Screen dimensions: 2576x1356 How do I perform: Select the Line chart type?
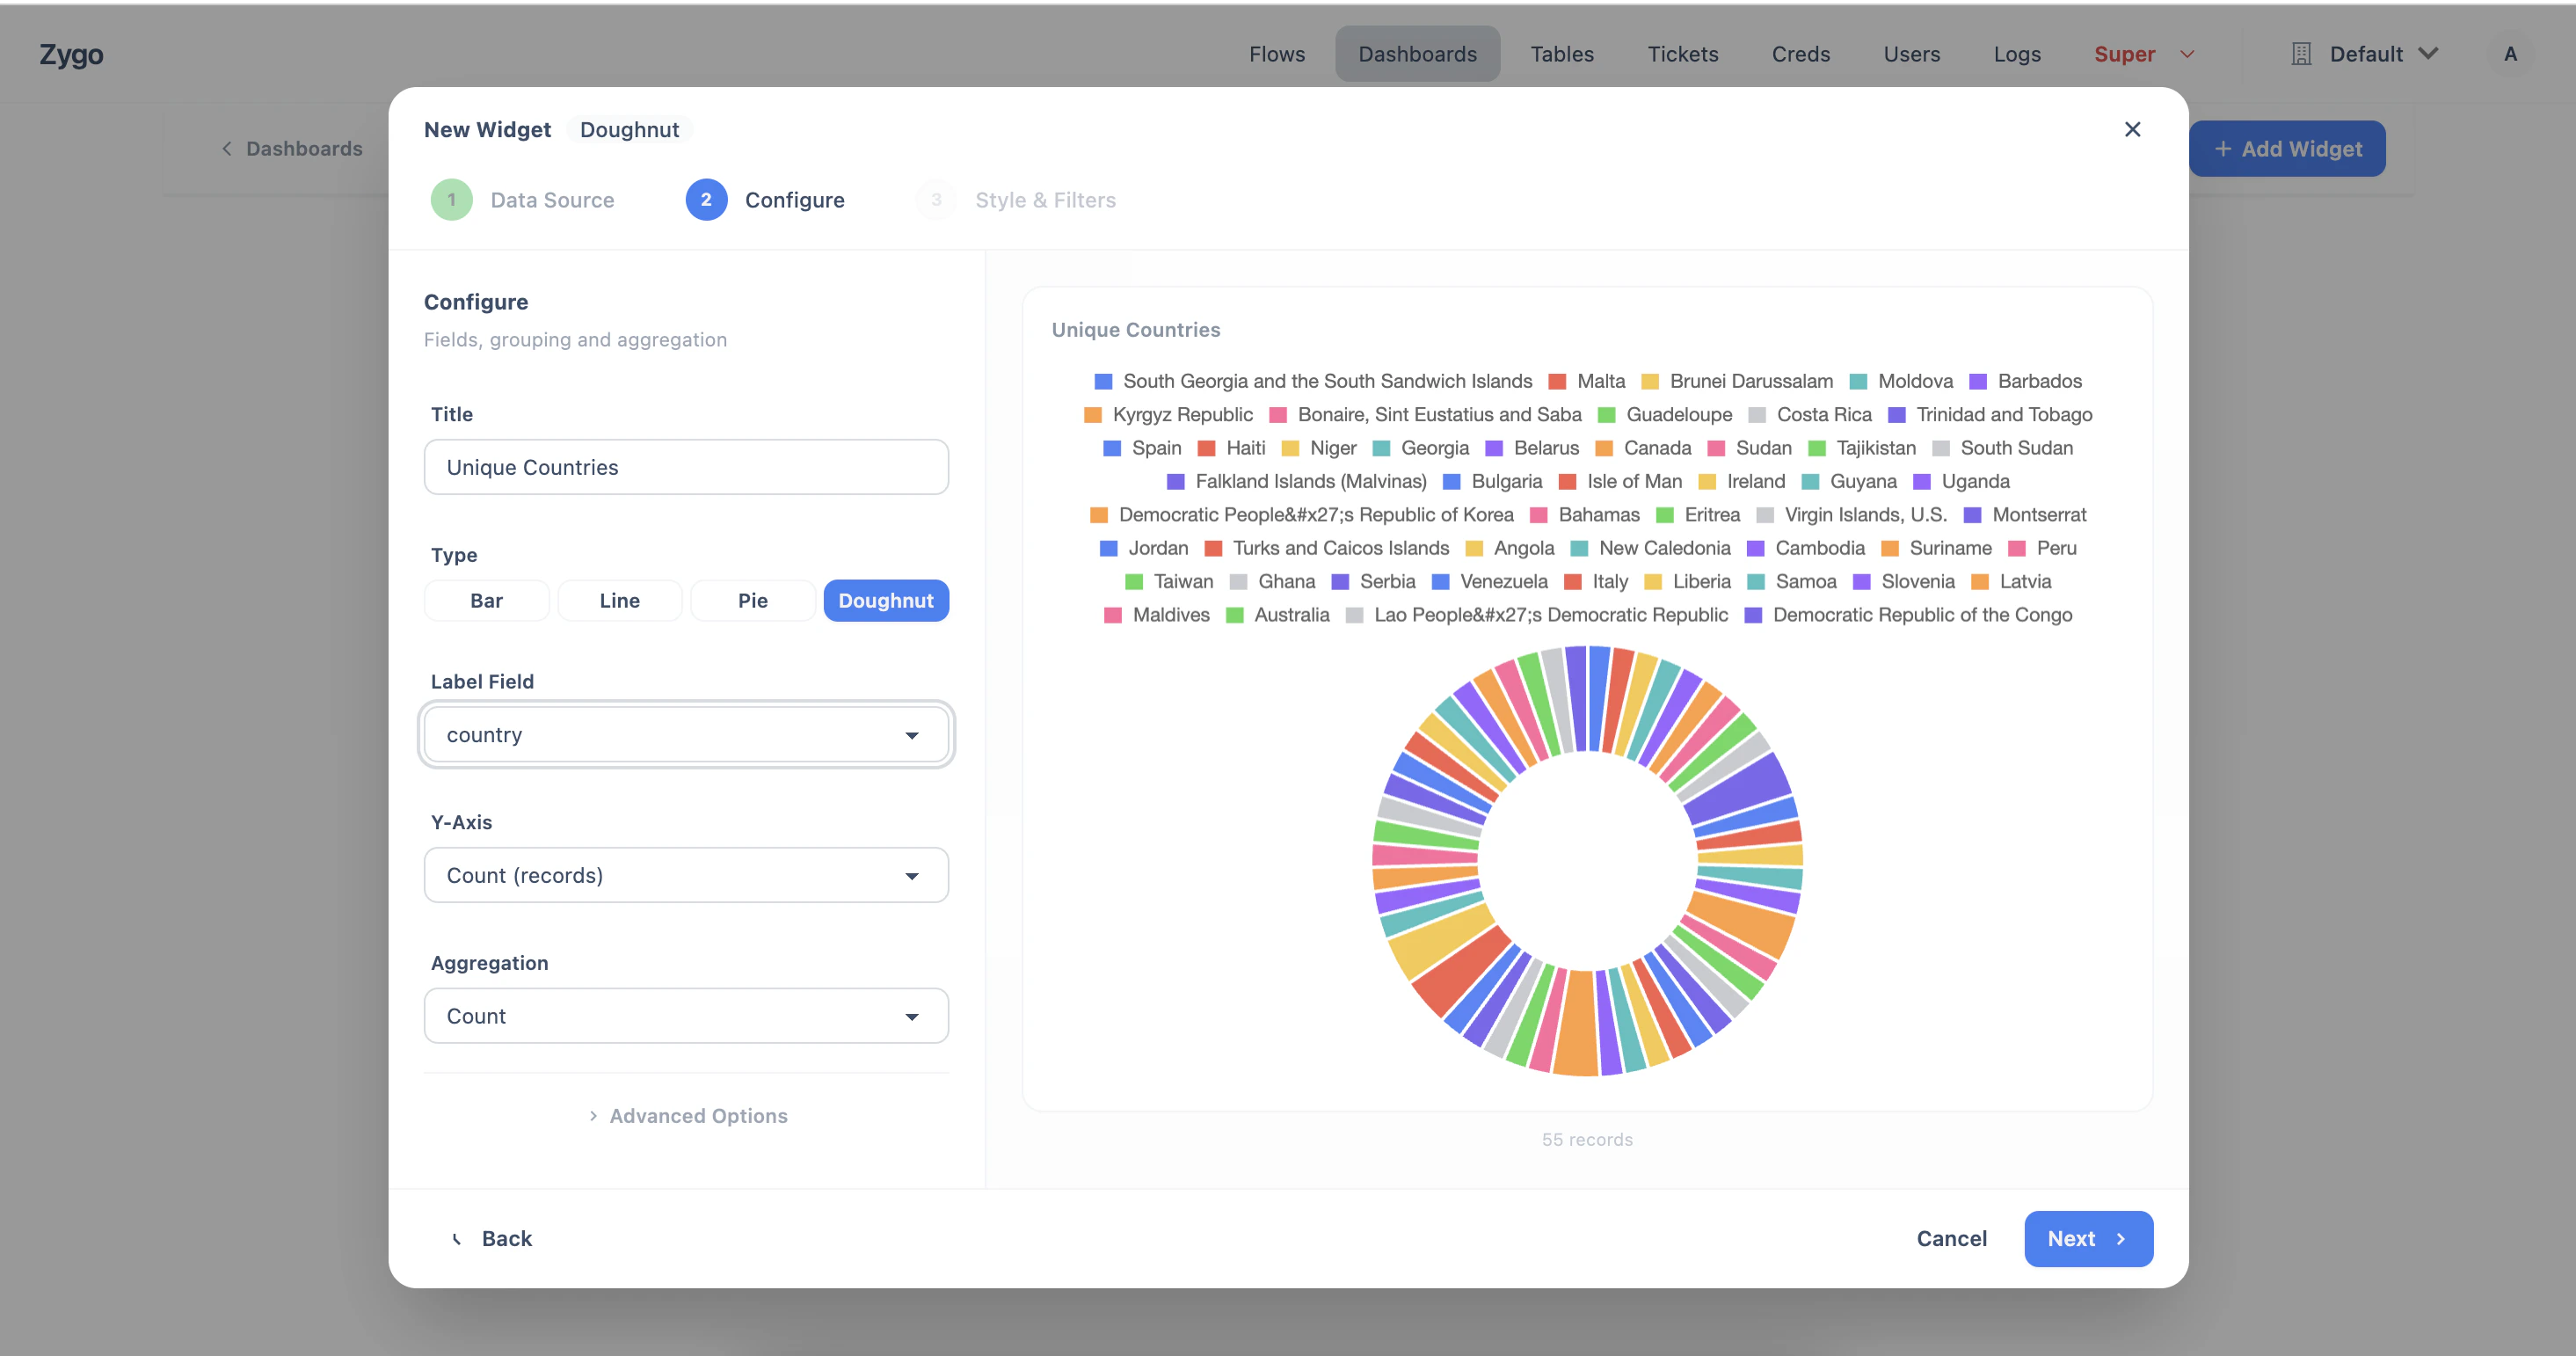point(619,601)
